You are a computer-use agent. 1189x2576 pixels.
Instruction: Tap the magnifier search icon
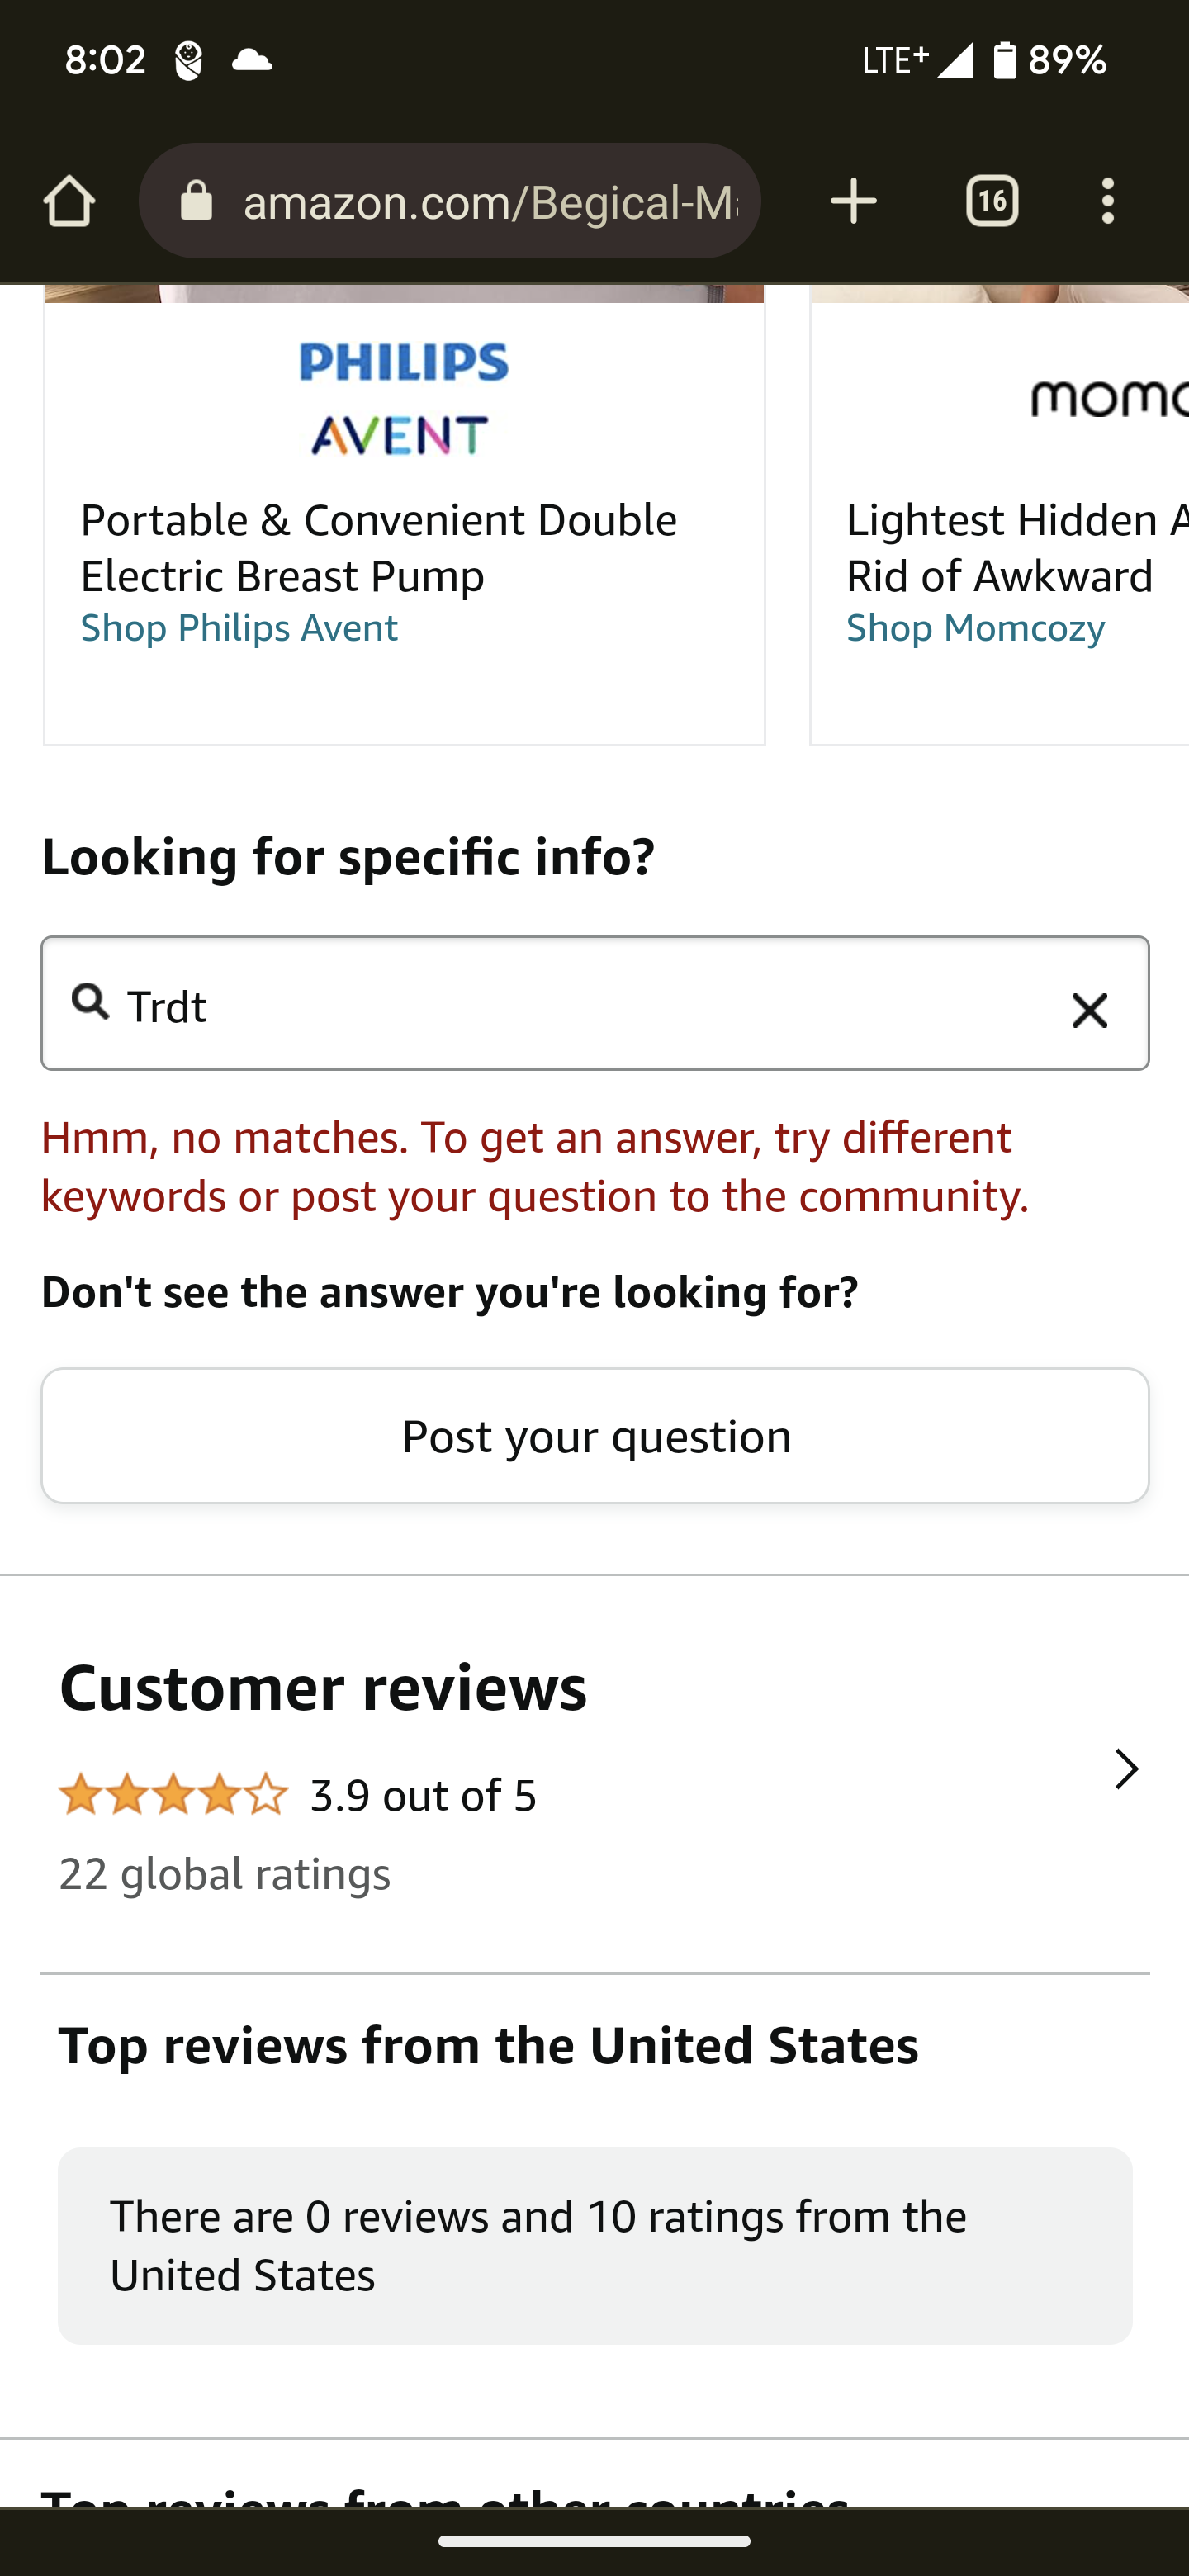pos(91,1000)
